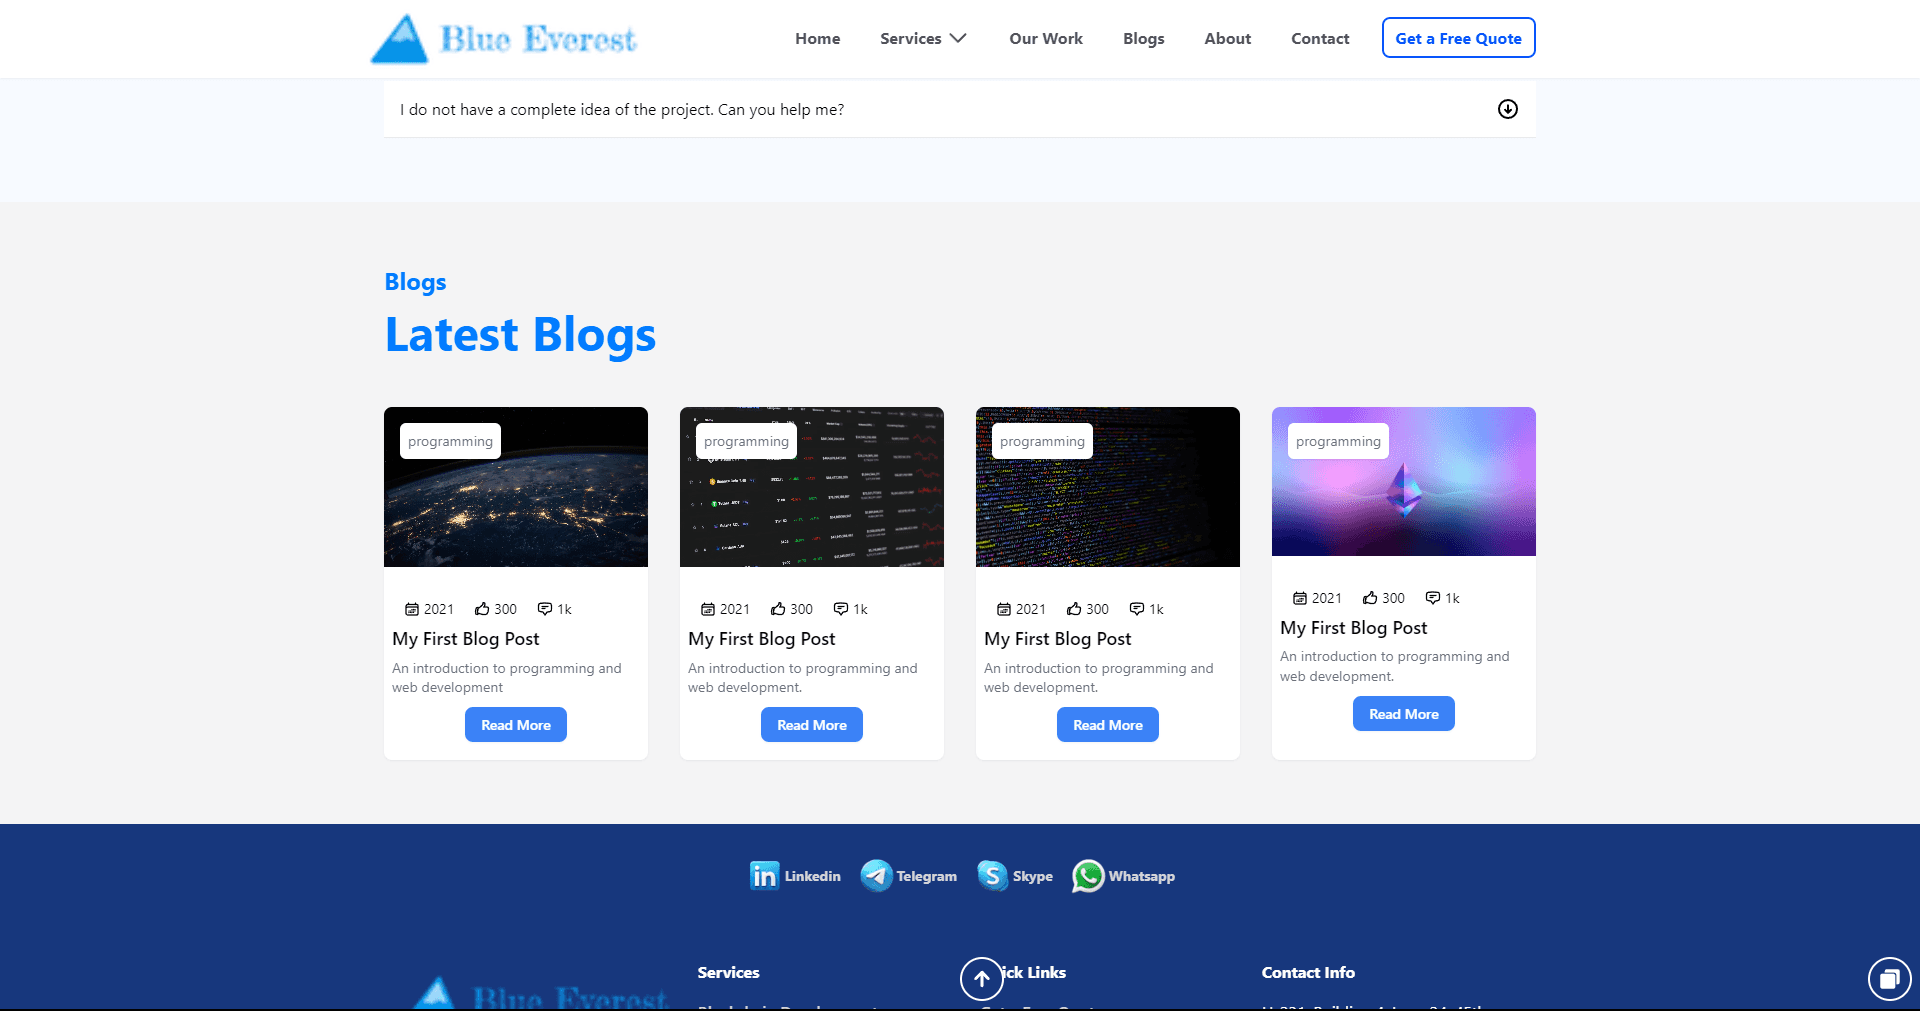The width and height of the screenshot is (1920, 1011).
Task: Click calendar icon on third blog card
Action: click(x=1003, y=609)
